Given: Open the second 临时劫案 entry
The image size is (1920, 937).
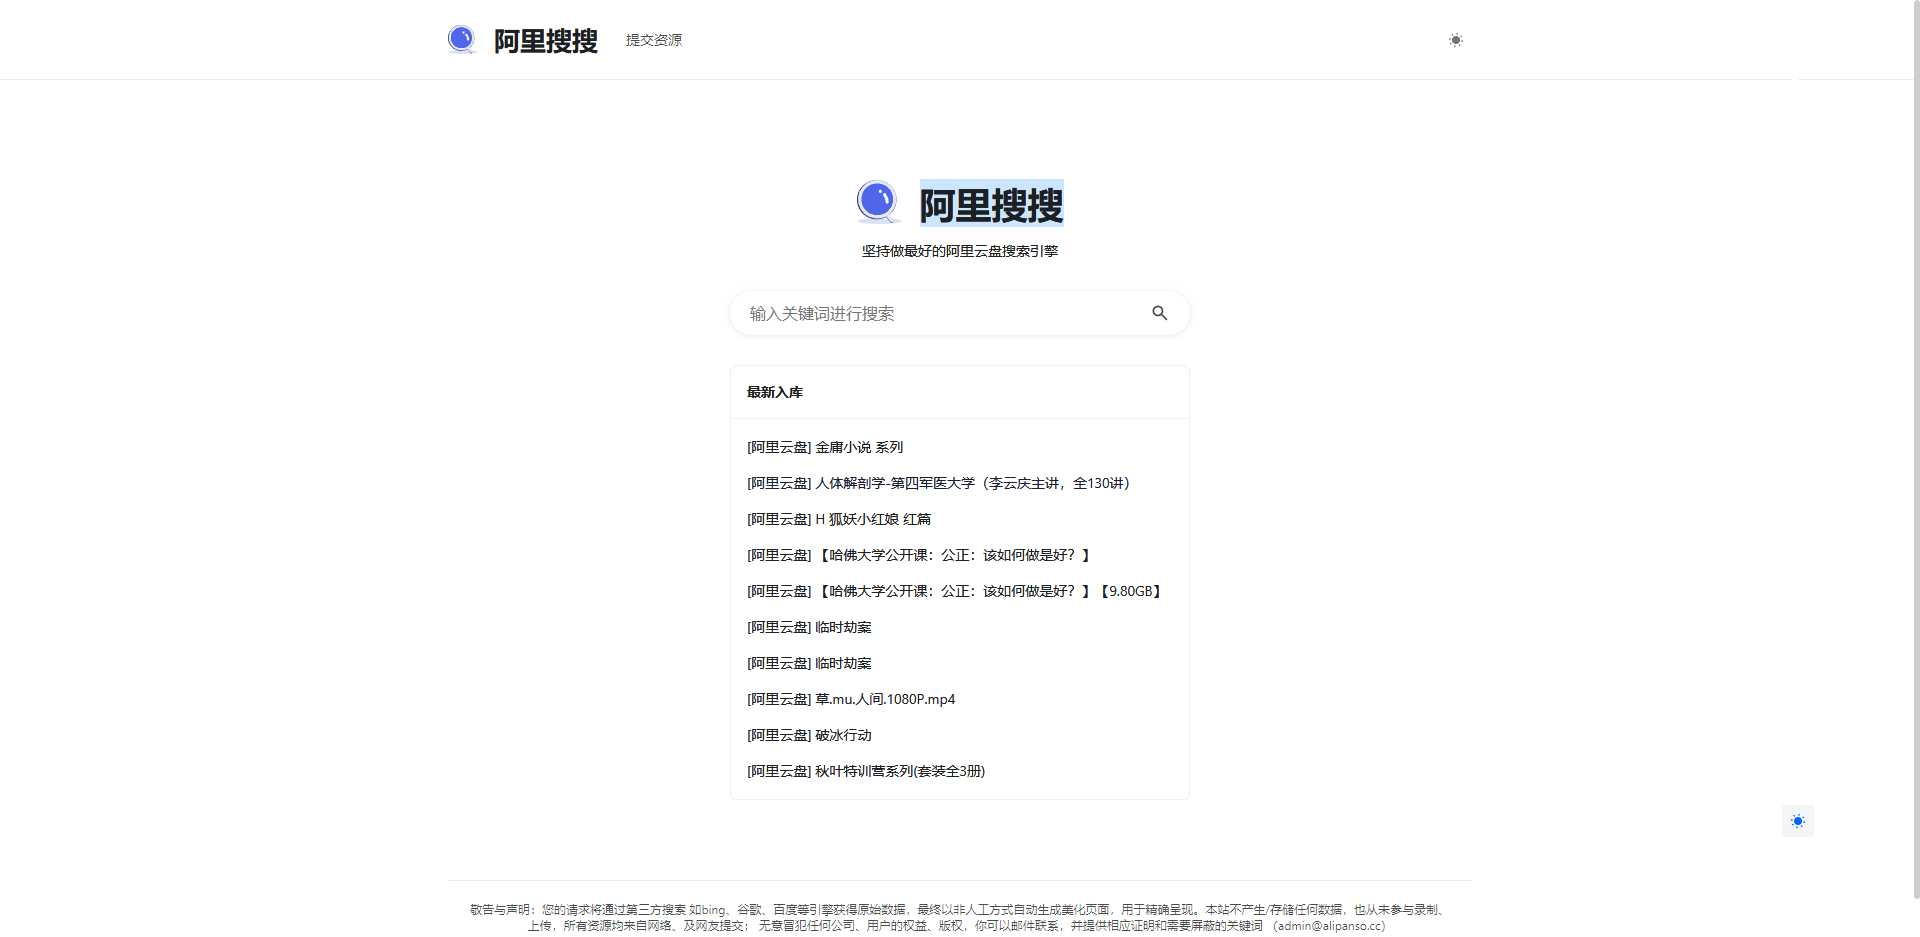Looking at the screenshot, I should click(x=809, y=663).
